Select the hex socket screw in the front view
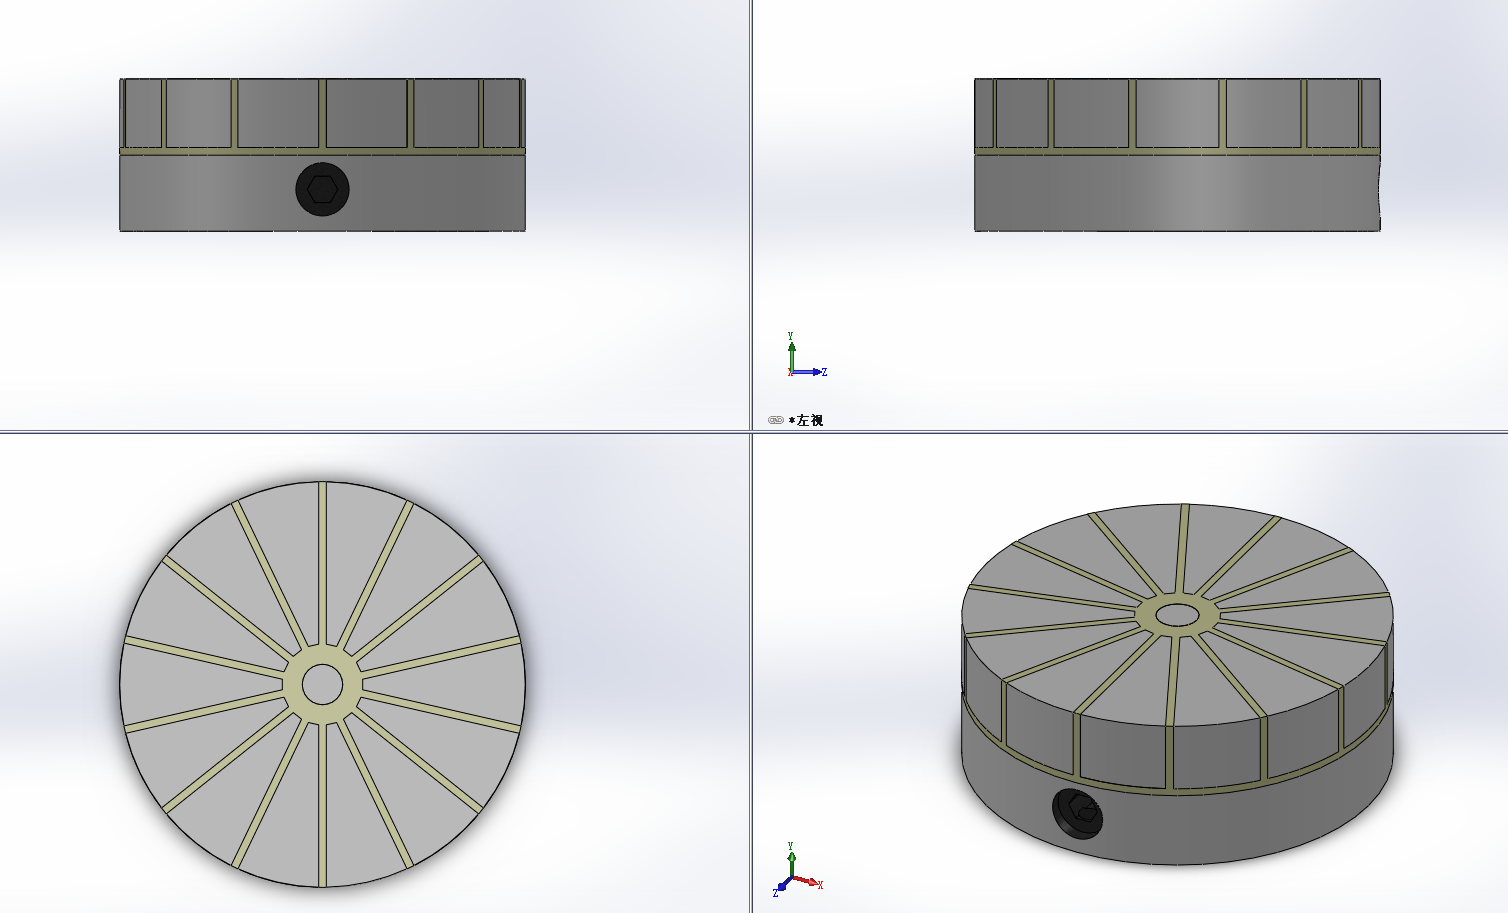Viewport: 1508px width, 913px height. [x=322, y=188]
